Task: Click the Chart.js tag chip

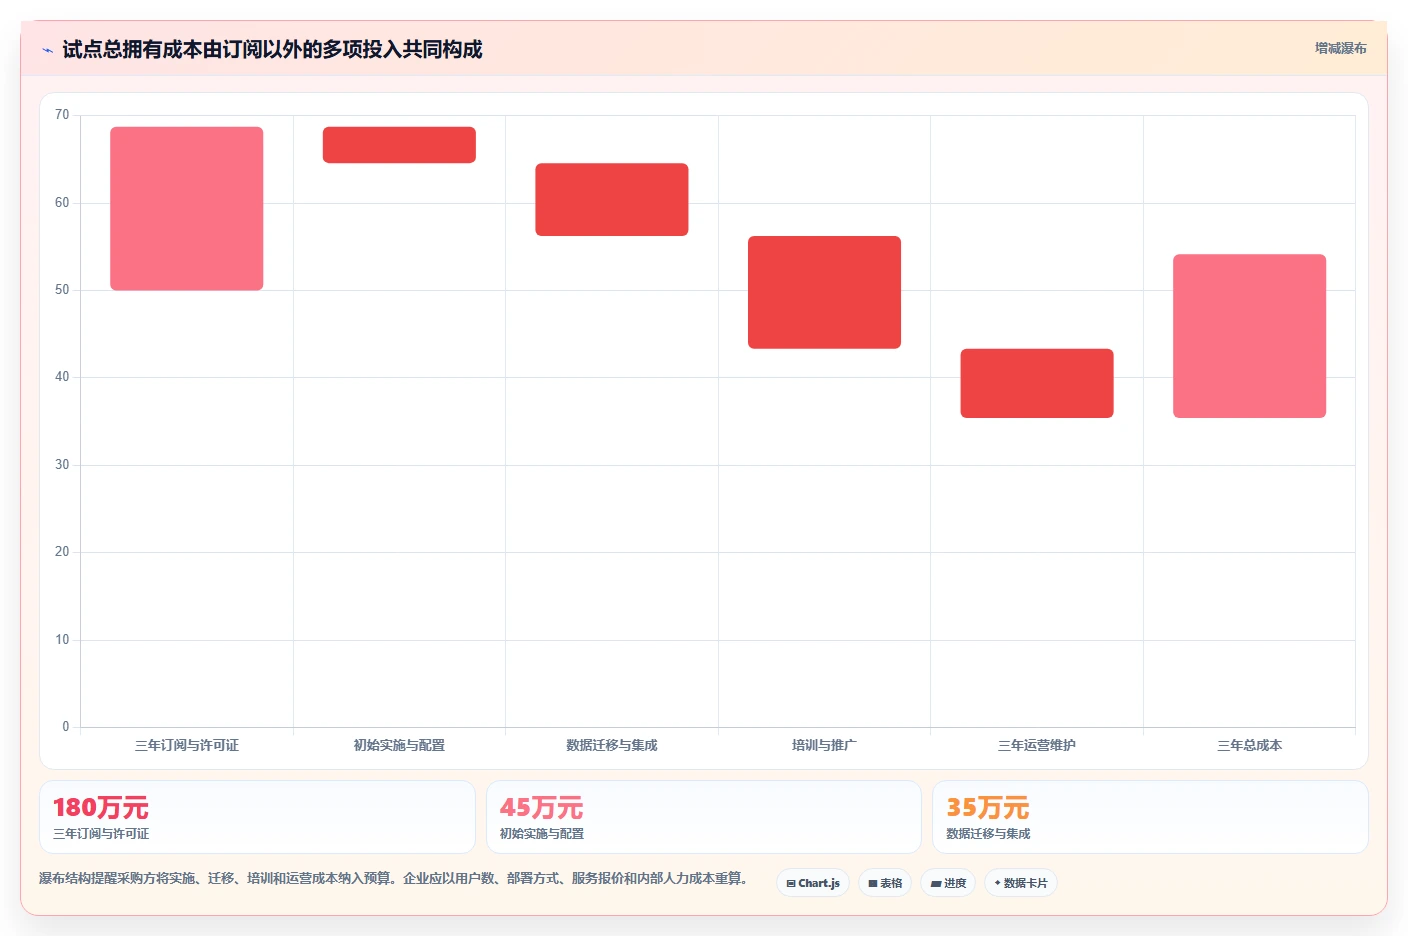Action: click(x=813, y=883)
